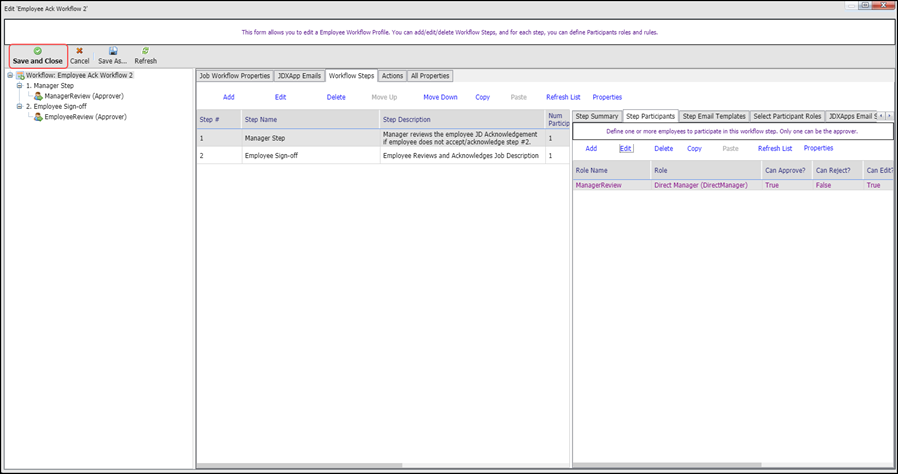Open the JDXApp Emails tab

tap(299, 76)
